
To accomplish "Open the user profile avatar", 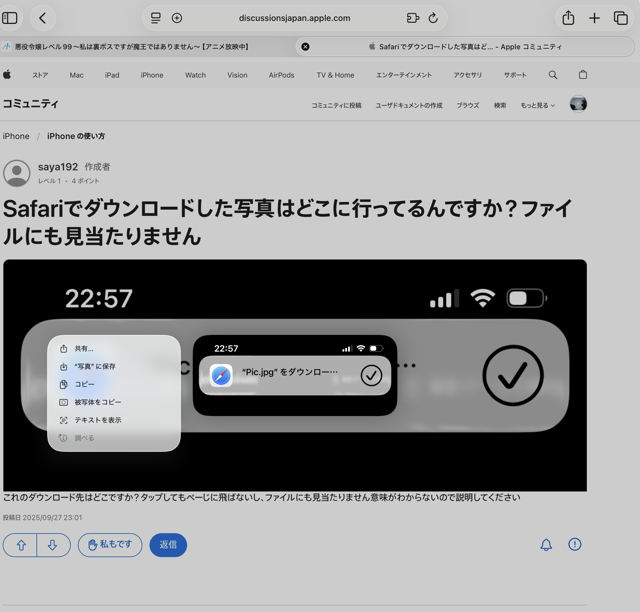I will pos(578,104).
